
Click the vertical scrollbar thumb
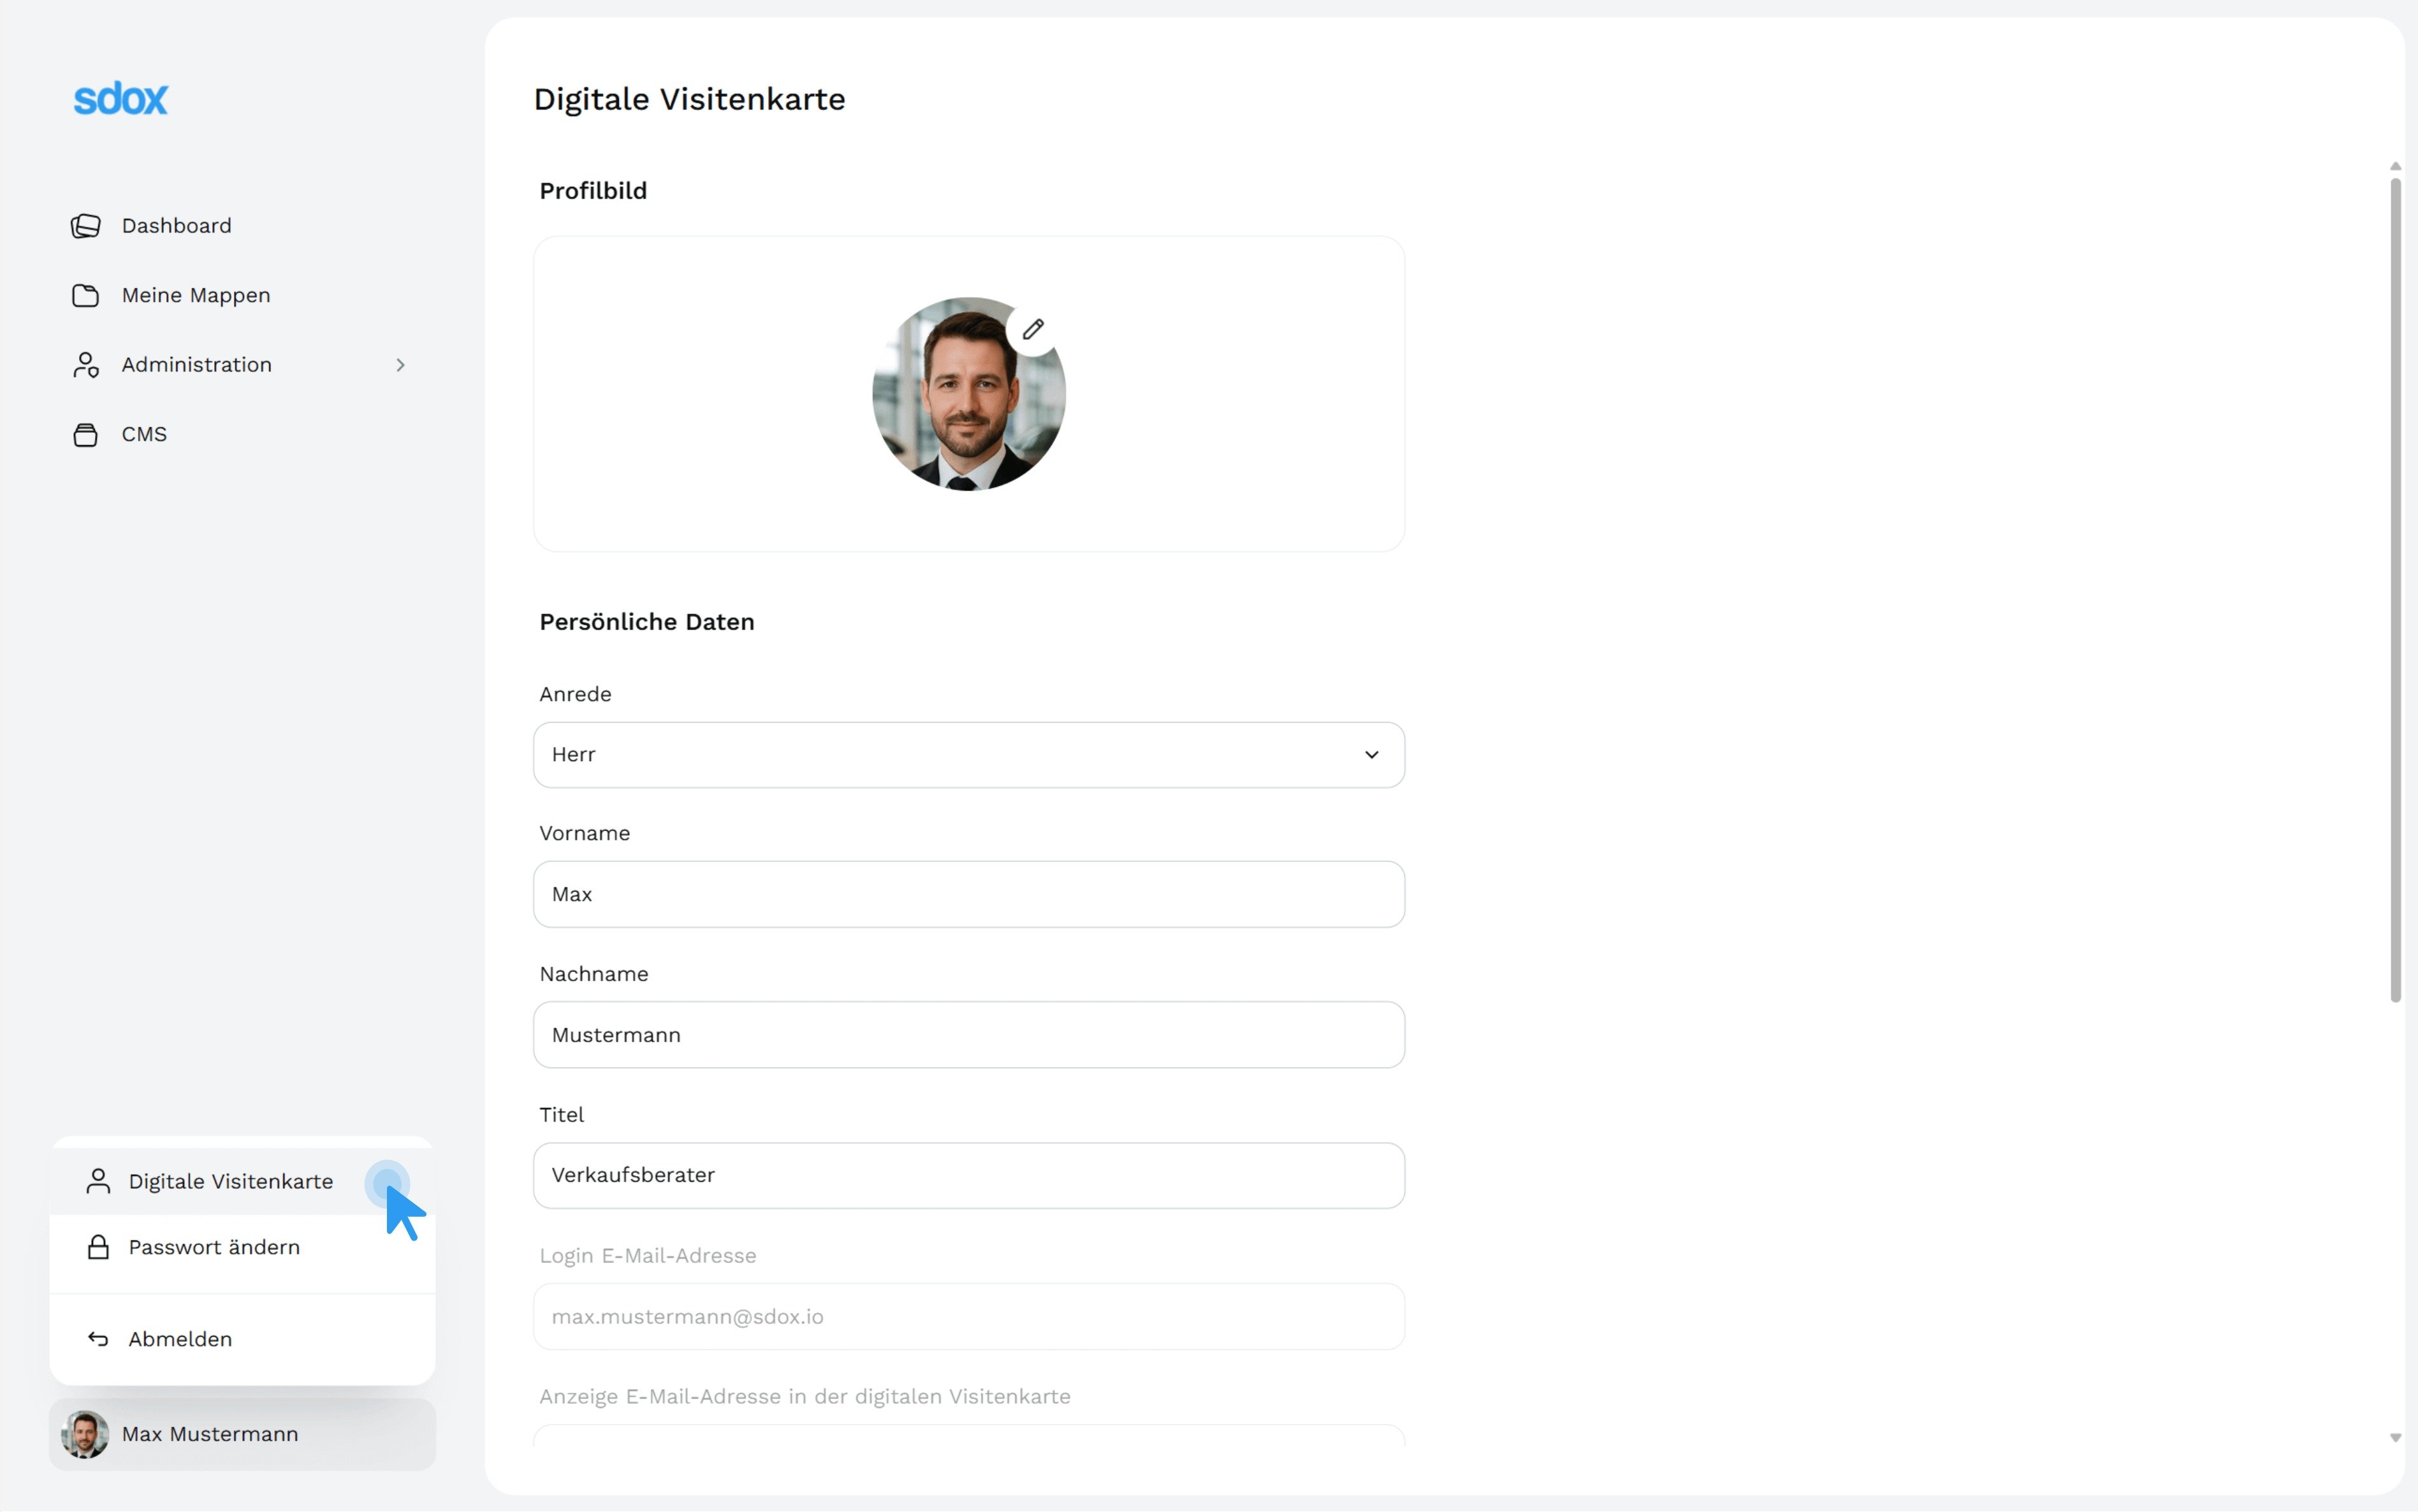(2395, 590)
